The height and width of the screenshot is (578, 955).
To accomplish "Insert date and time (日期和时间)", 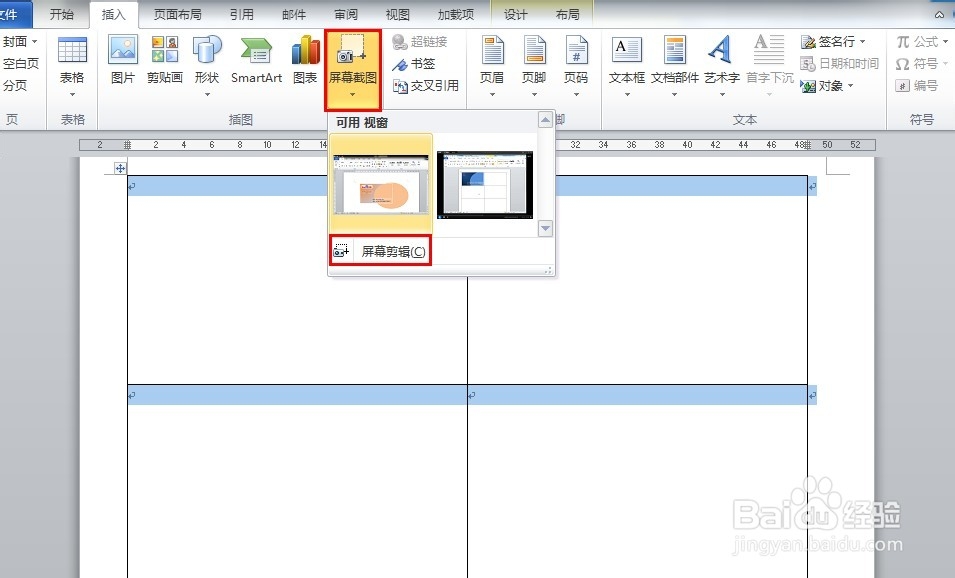I will click(x=838, y=63).
